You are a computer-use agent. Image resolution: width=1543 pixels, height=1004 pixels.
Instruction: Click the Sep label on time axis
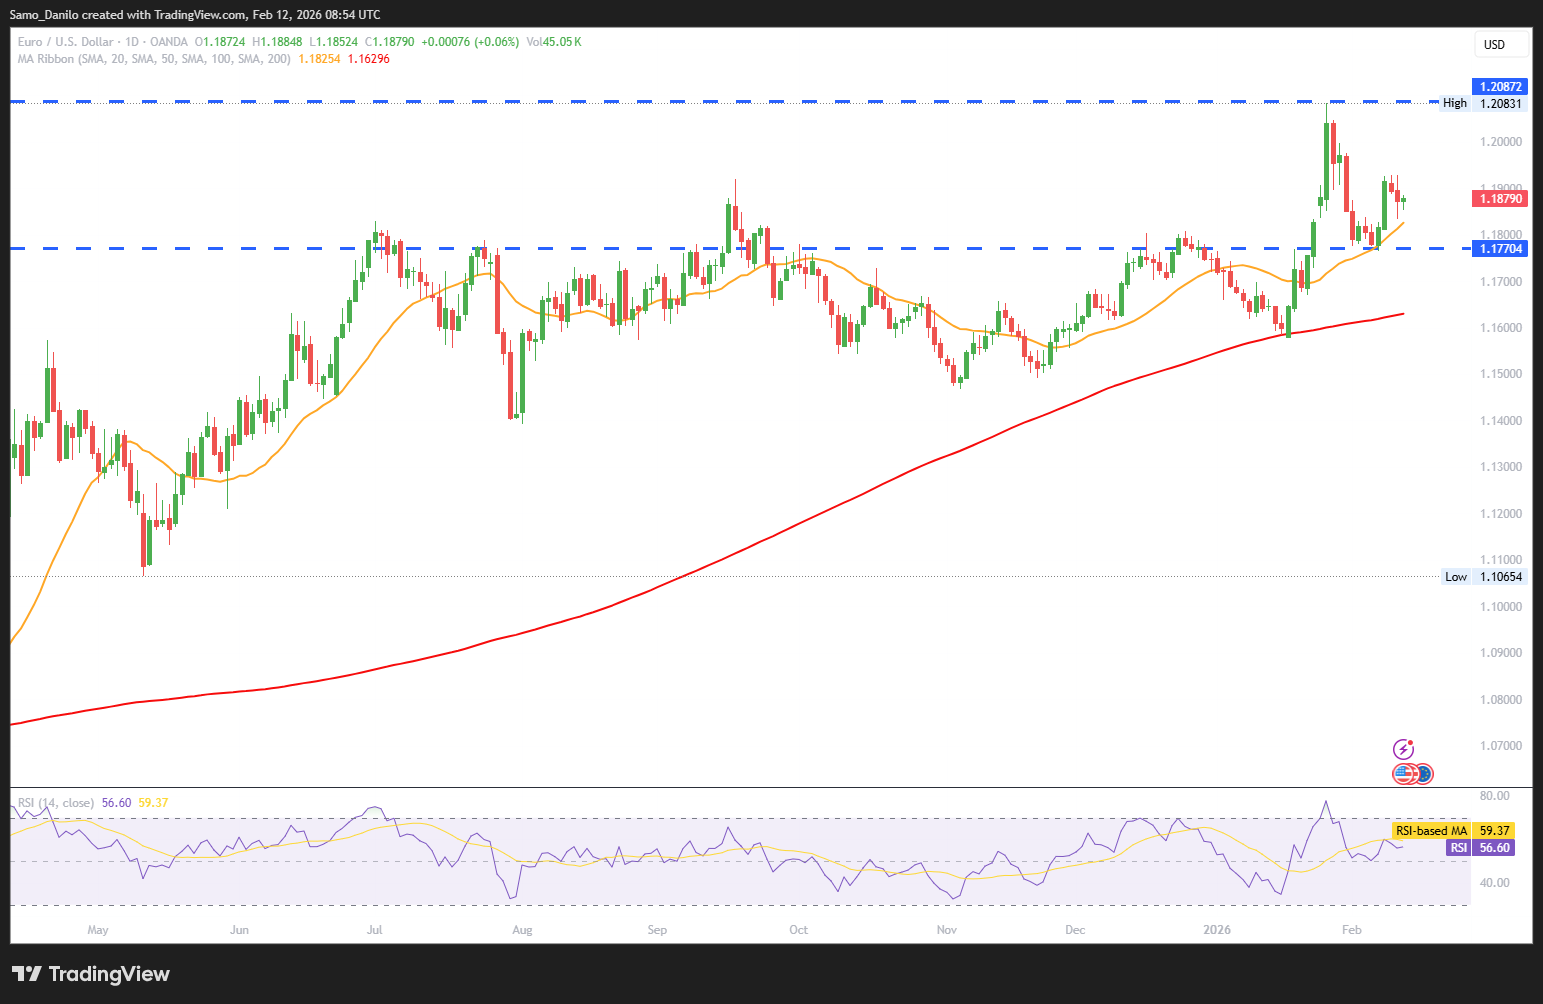657,930
